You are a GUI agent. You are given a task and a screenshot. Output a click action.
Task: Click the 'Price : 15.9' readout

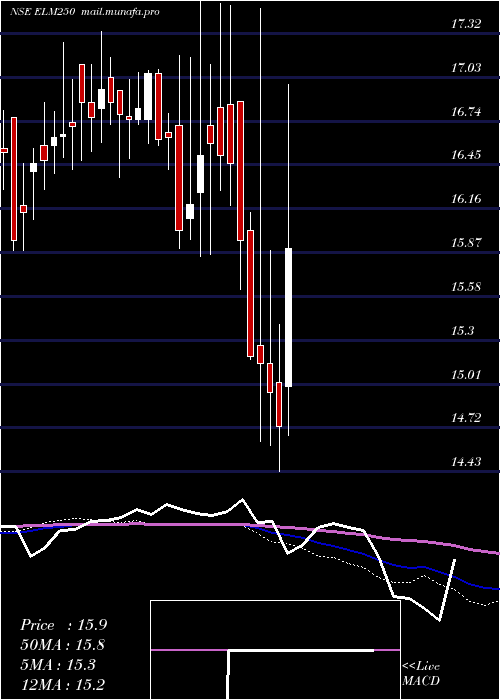point(63,625)
